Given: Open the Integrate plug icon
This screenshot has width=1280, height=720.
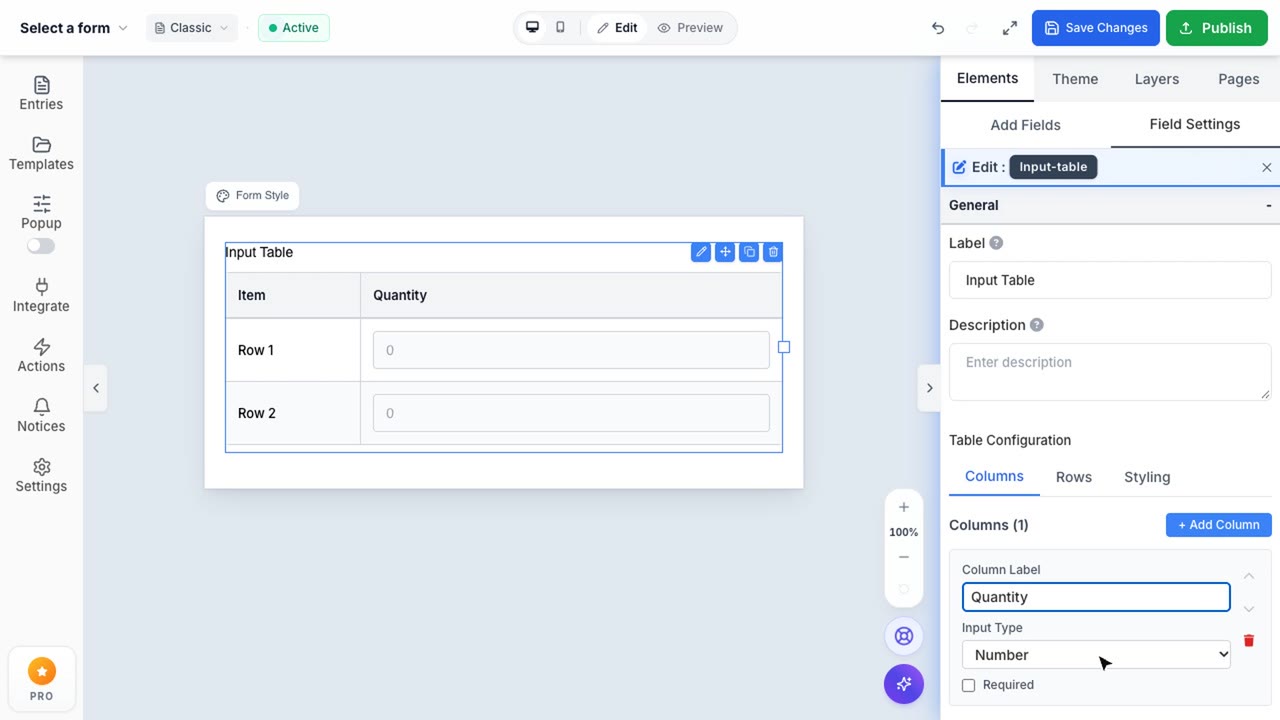Looking at the screenshot, I should [x=41, y=286].
